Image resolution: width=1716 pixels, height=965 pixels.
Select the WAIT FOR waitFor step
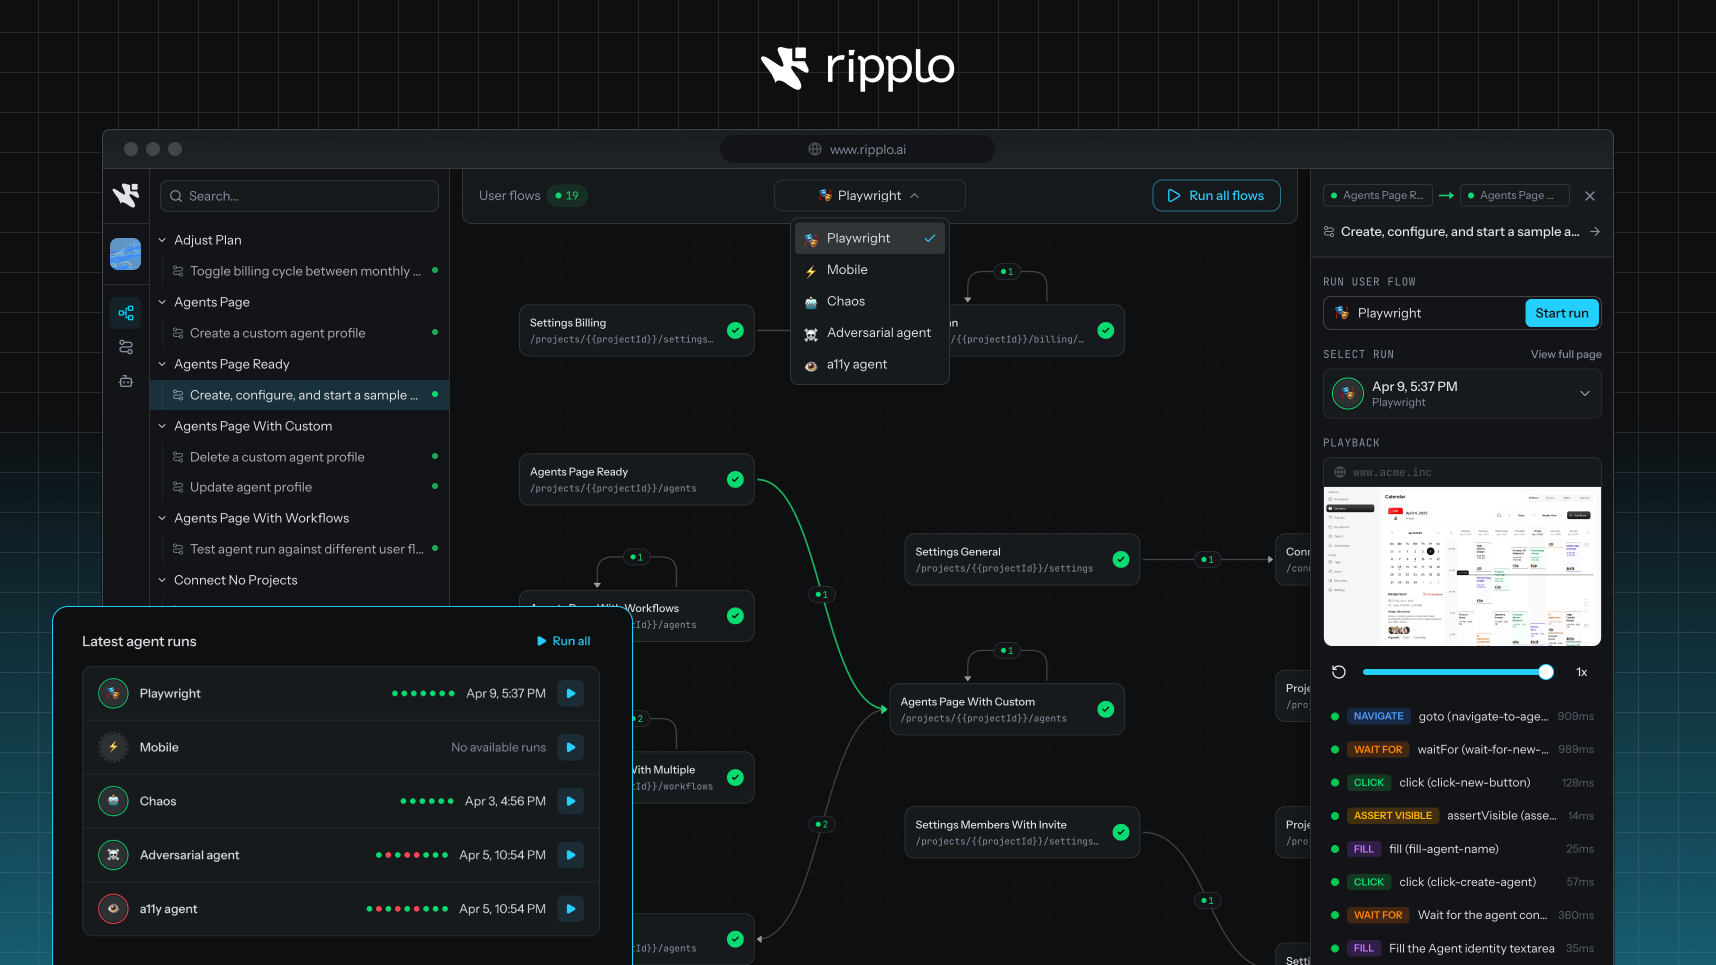(x=1462, y=749)
